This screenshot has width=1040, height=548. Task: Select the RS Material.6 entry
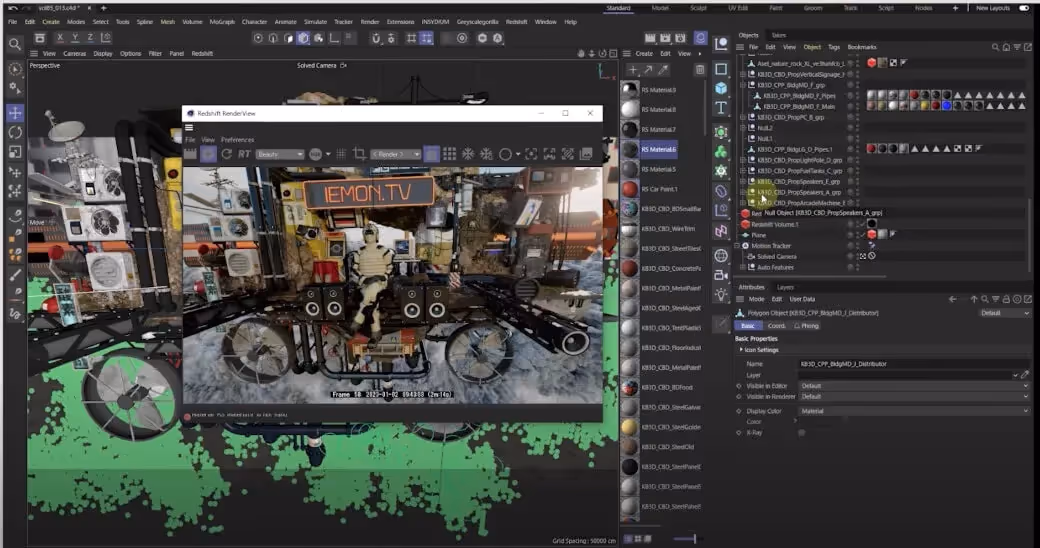[659, 149]
